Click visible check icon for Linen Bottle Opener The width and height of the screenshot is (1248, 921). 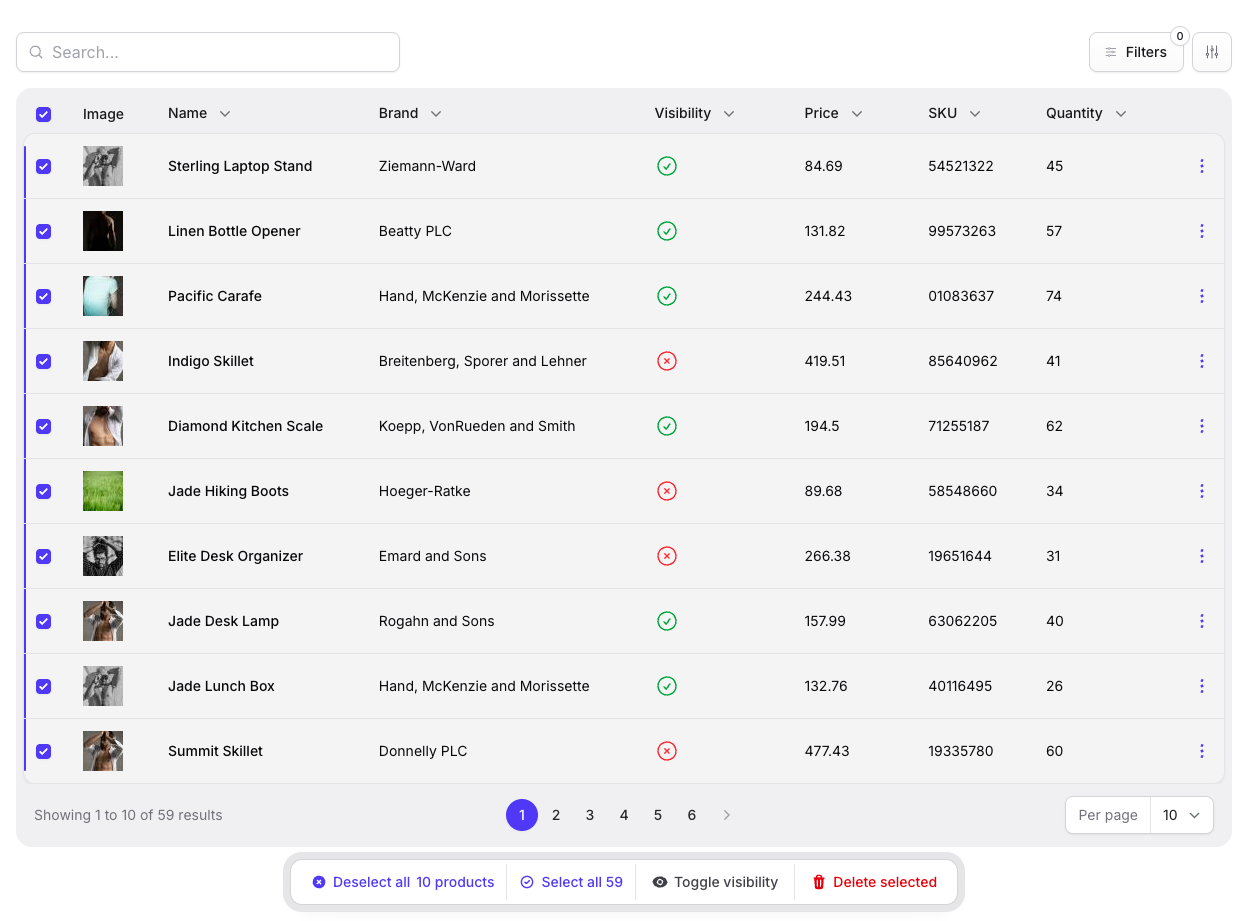click(x=667, y=231)
